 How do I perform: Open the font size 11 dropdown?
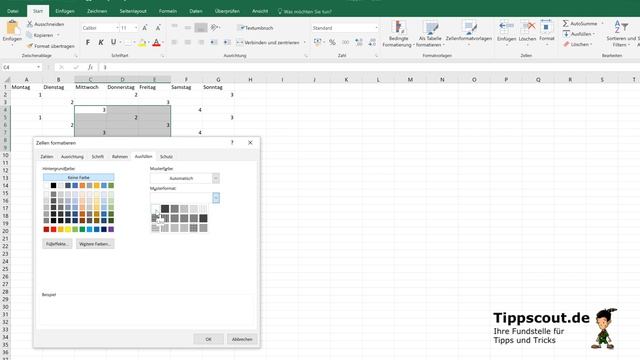[136, 28]
